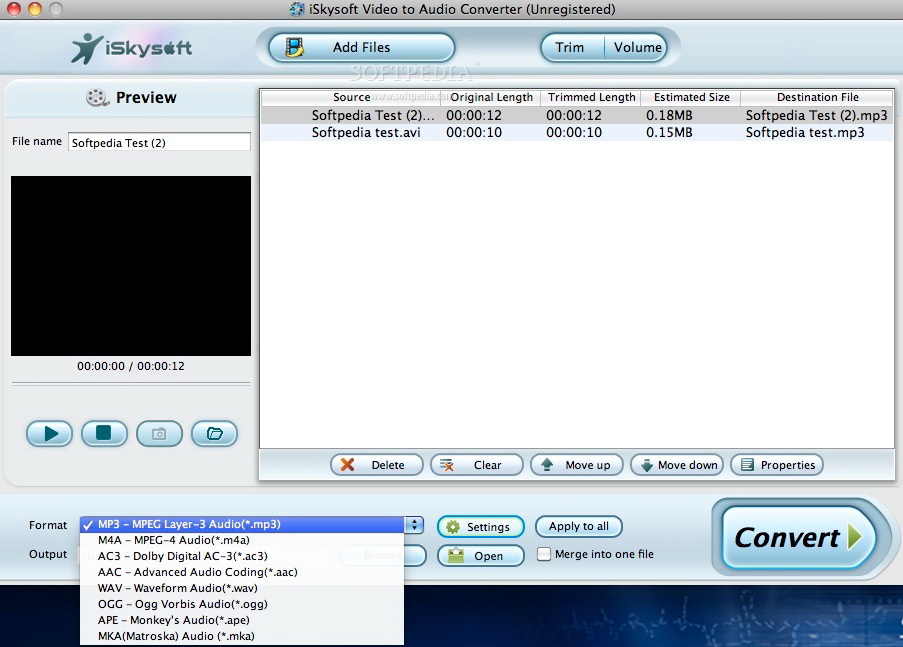Choose WAV - Waveform Audio format

(242, 588)
